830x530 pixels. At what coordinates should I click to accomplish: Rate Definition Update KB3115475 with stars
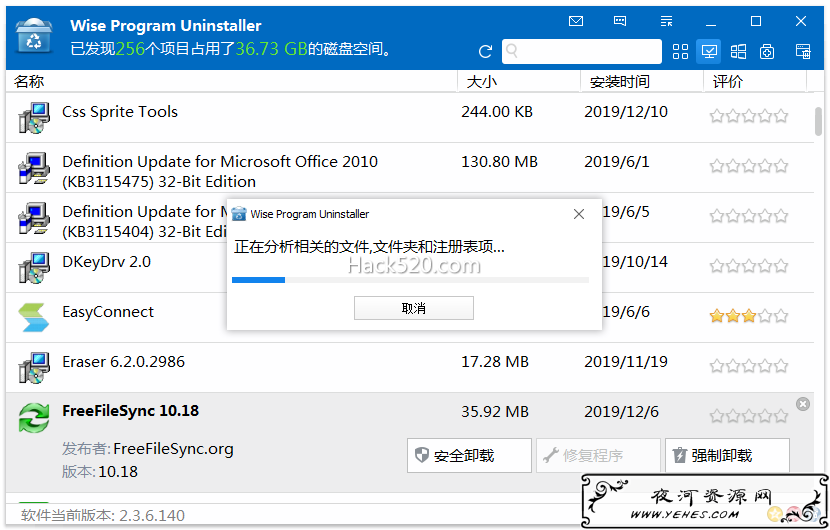(748, 166)
